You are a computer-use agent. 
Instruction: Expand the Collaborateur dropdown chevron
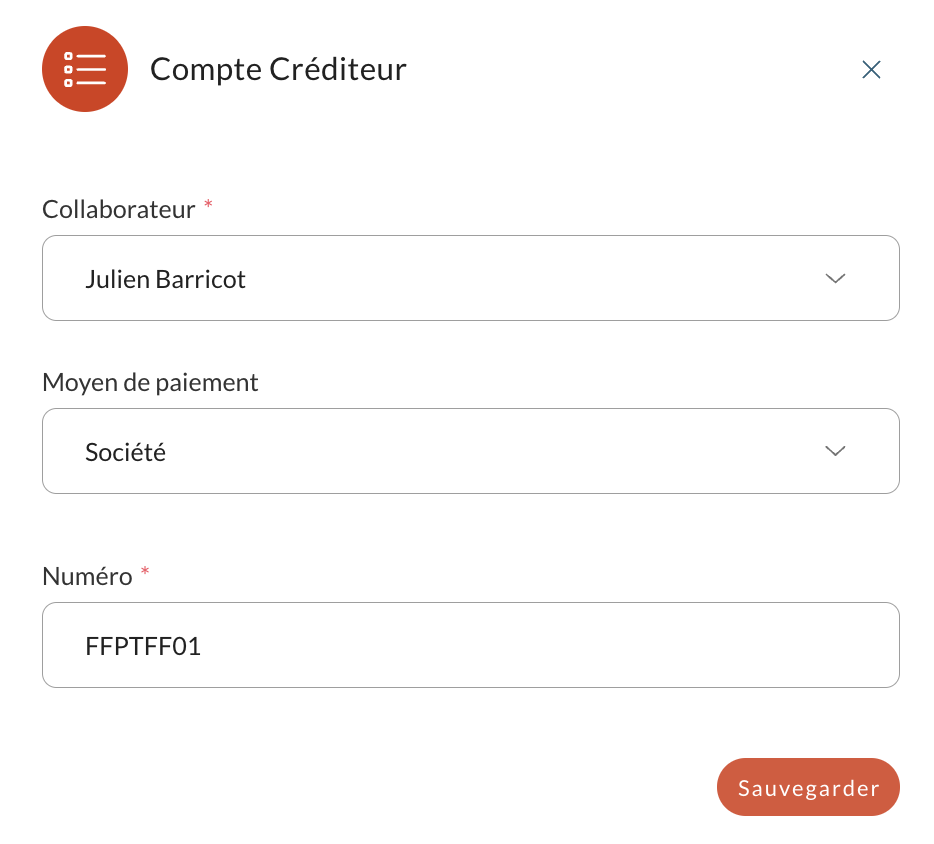[835, 278]
